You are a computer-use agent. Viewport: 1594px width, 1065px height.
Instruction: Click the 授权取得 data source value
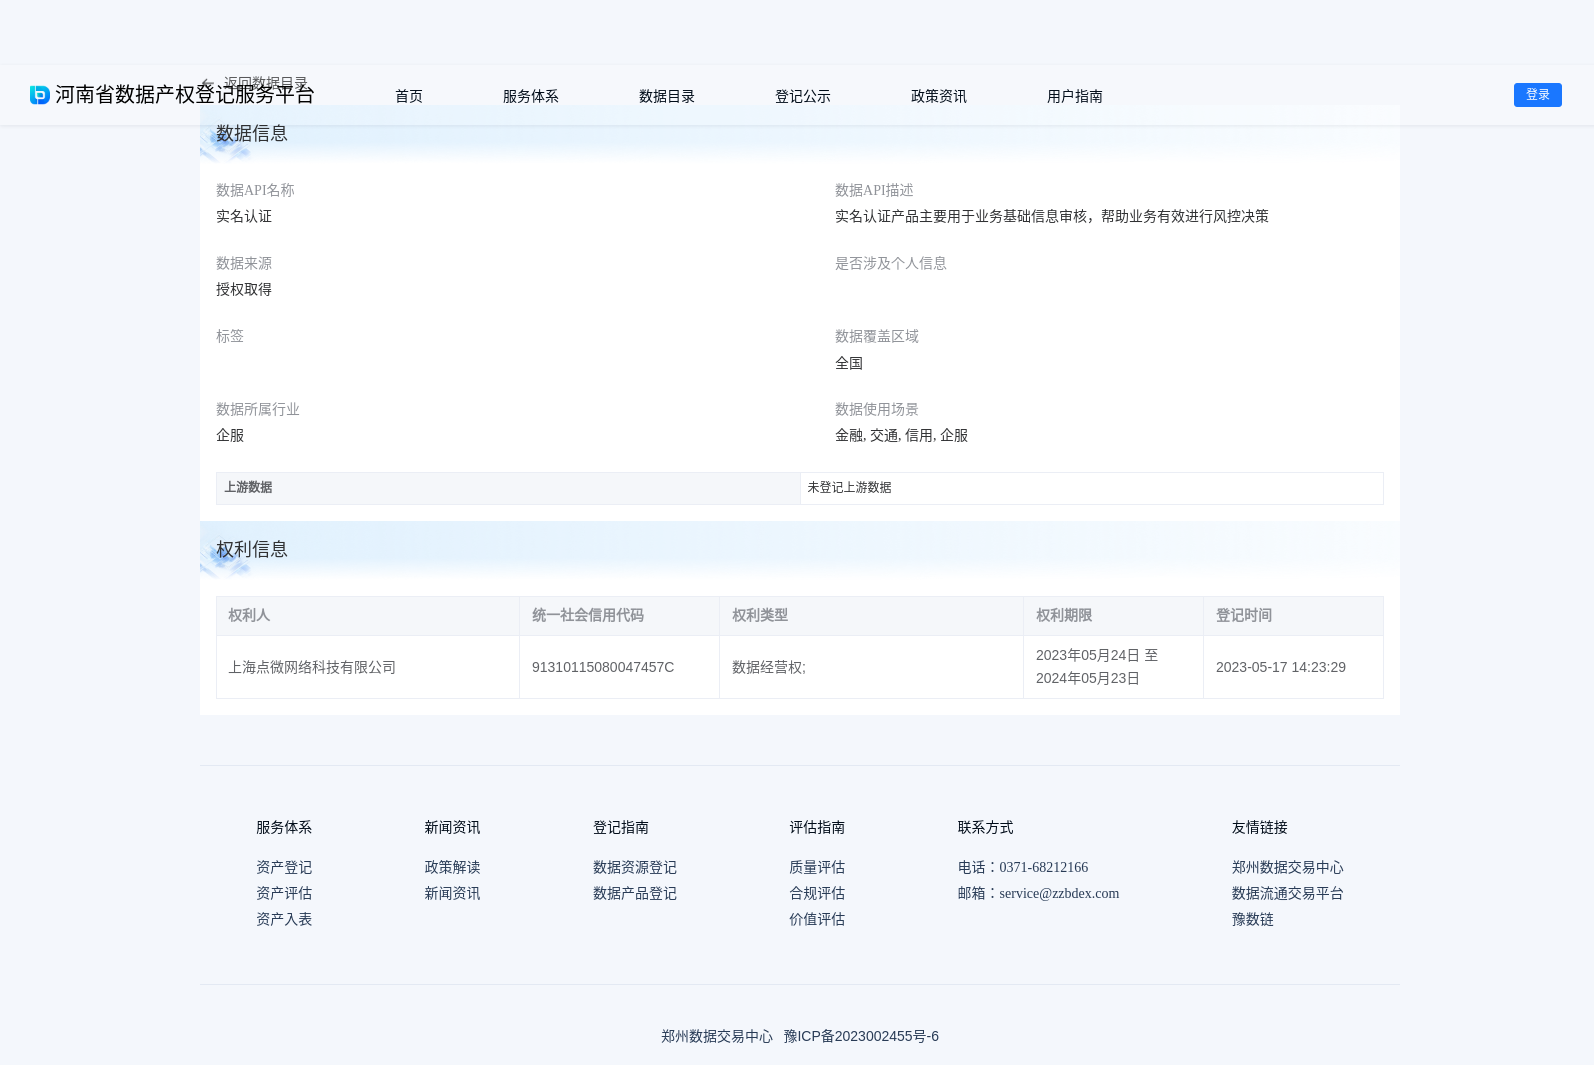coord(244,289)
